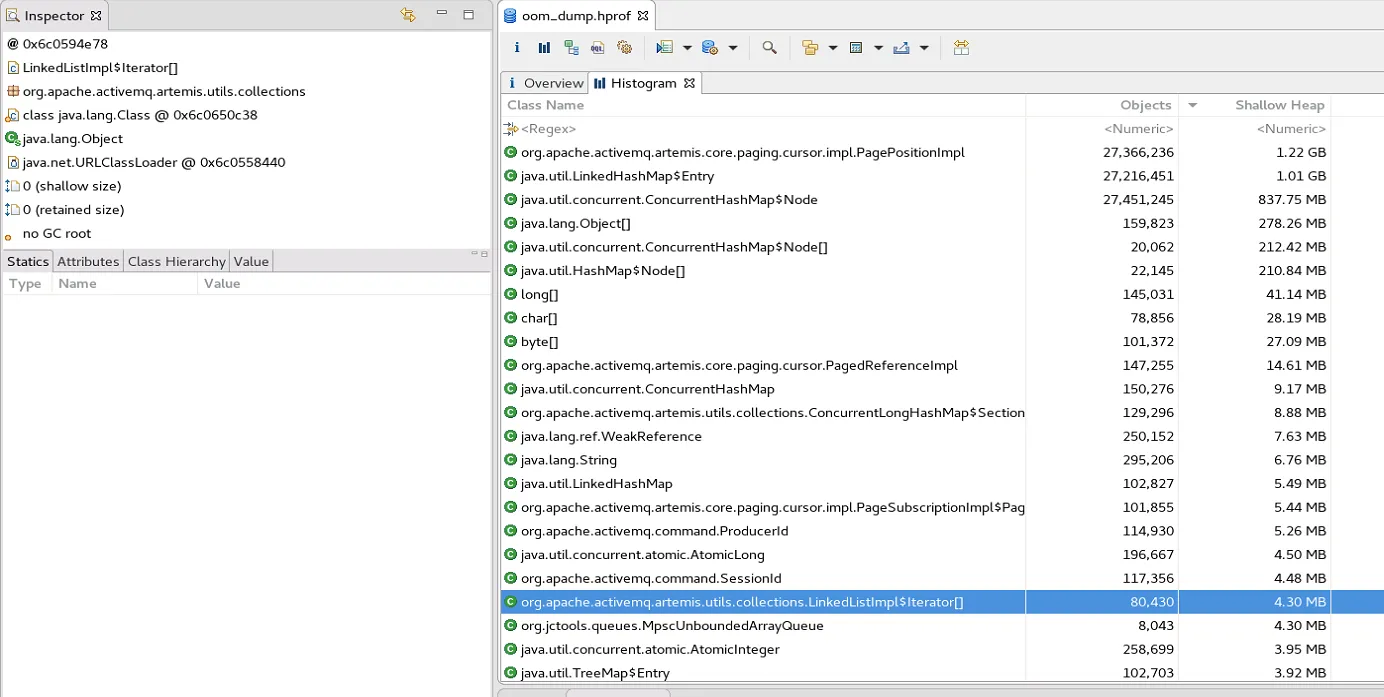The width and height of the screenshot is (1384, 697).
Task: Open dropdown beside run expert report icon
Action: pos(687,48)
